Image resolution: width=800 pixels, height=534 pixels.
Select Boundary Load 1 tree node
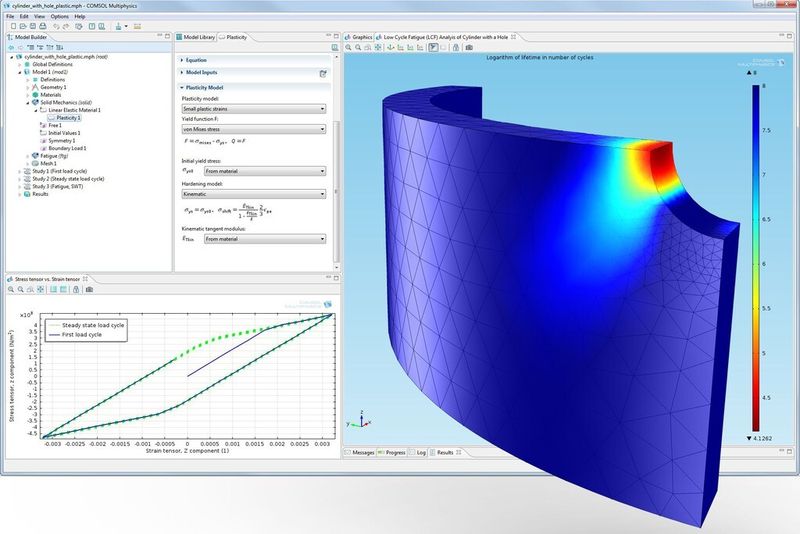pyautogui.click(x=63, y=148)
